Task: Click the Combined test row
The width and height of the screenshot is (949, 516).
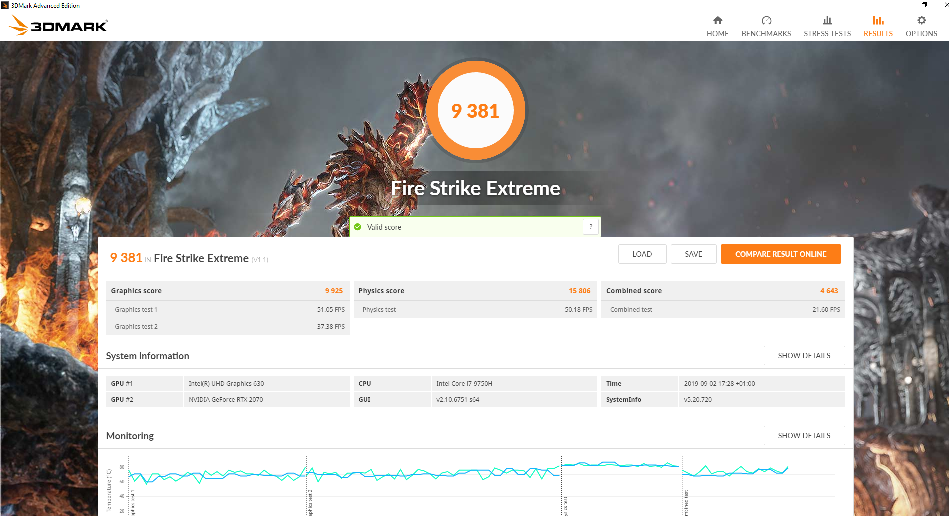Action: pyautogui.click(x=723, y=309)
